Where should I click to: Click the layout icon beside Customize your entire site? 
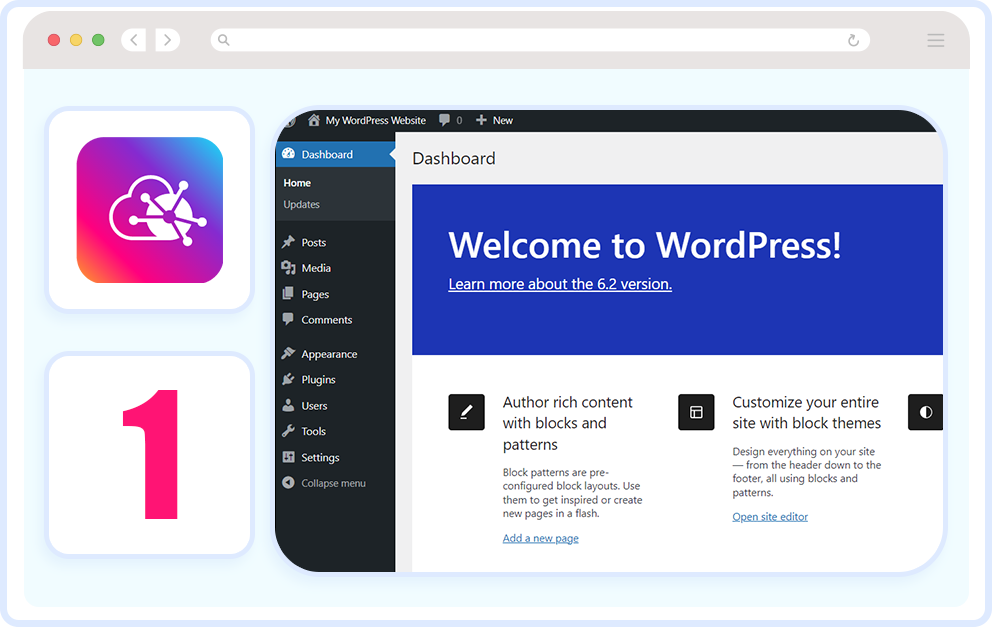tap(696, 412)
